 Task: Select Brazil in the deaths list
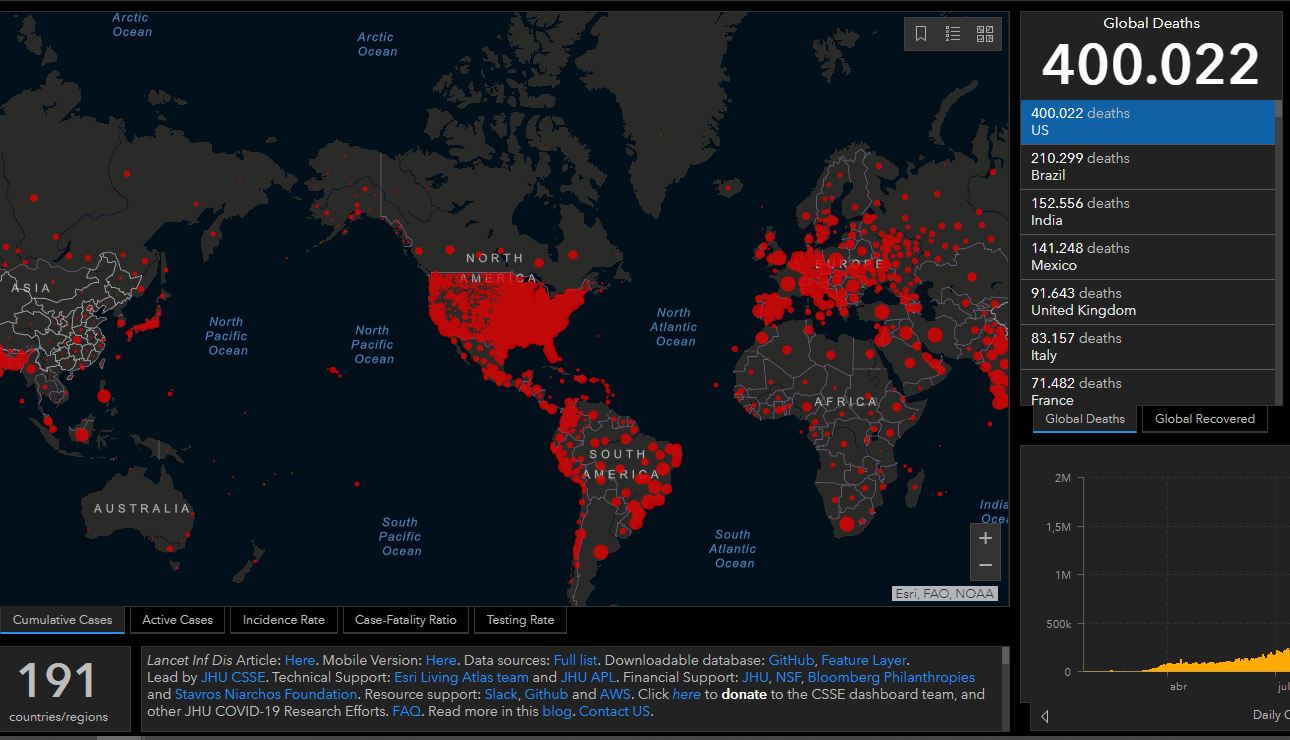[x=1148, y=167]
